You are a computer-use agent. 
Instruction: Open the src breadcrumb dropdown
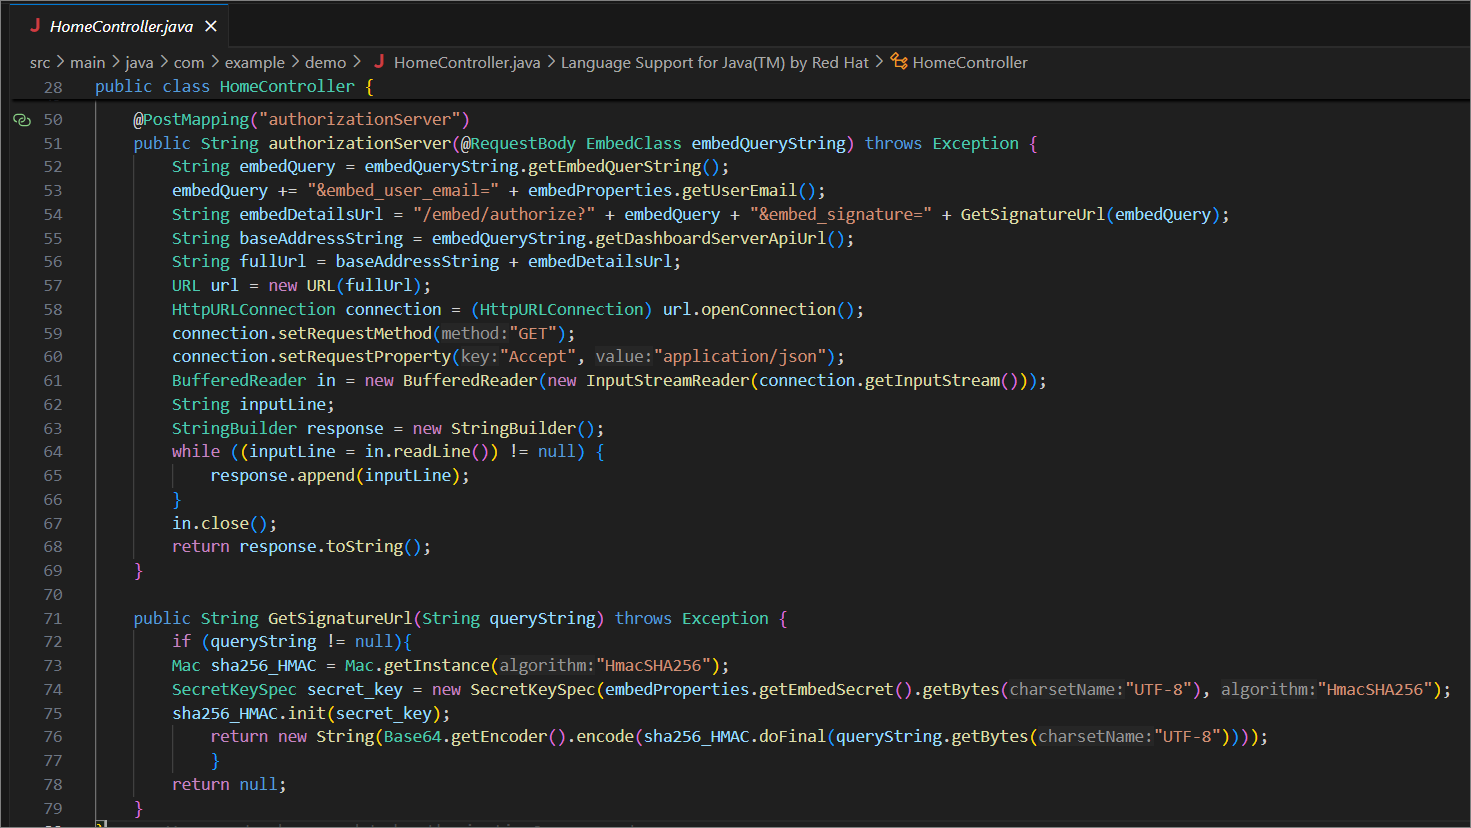pos(40,62)
